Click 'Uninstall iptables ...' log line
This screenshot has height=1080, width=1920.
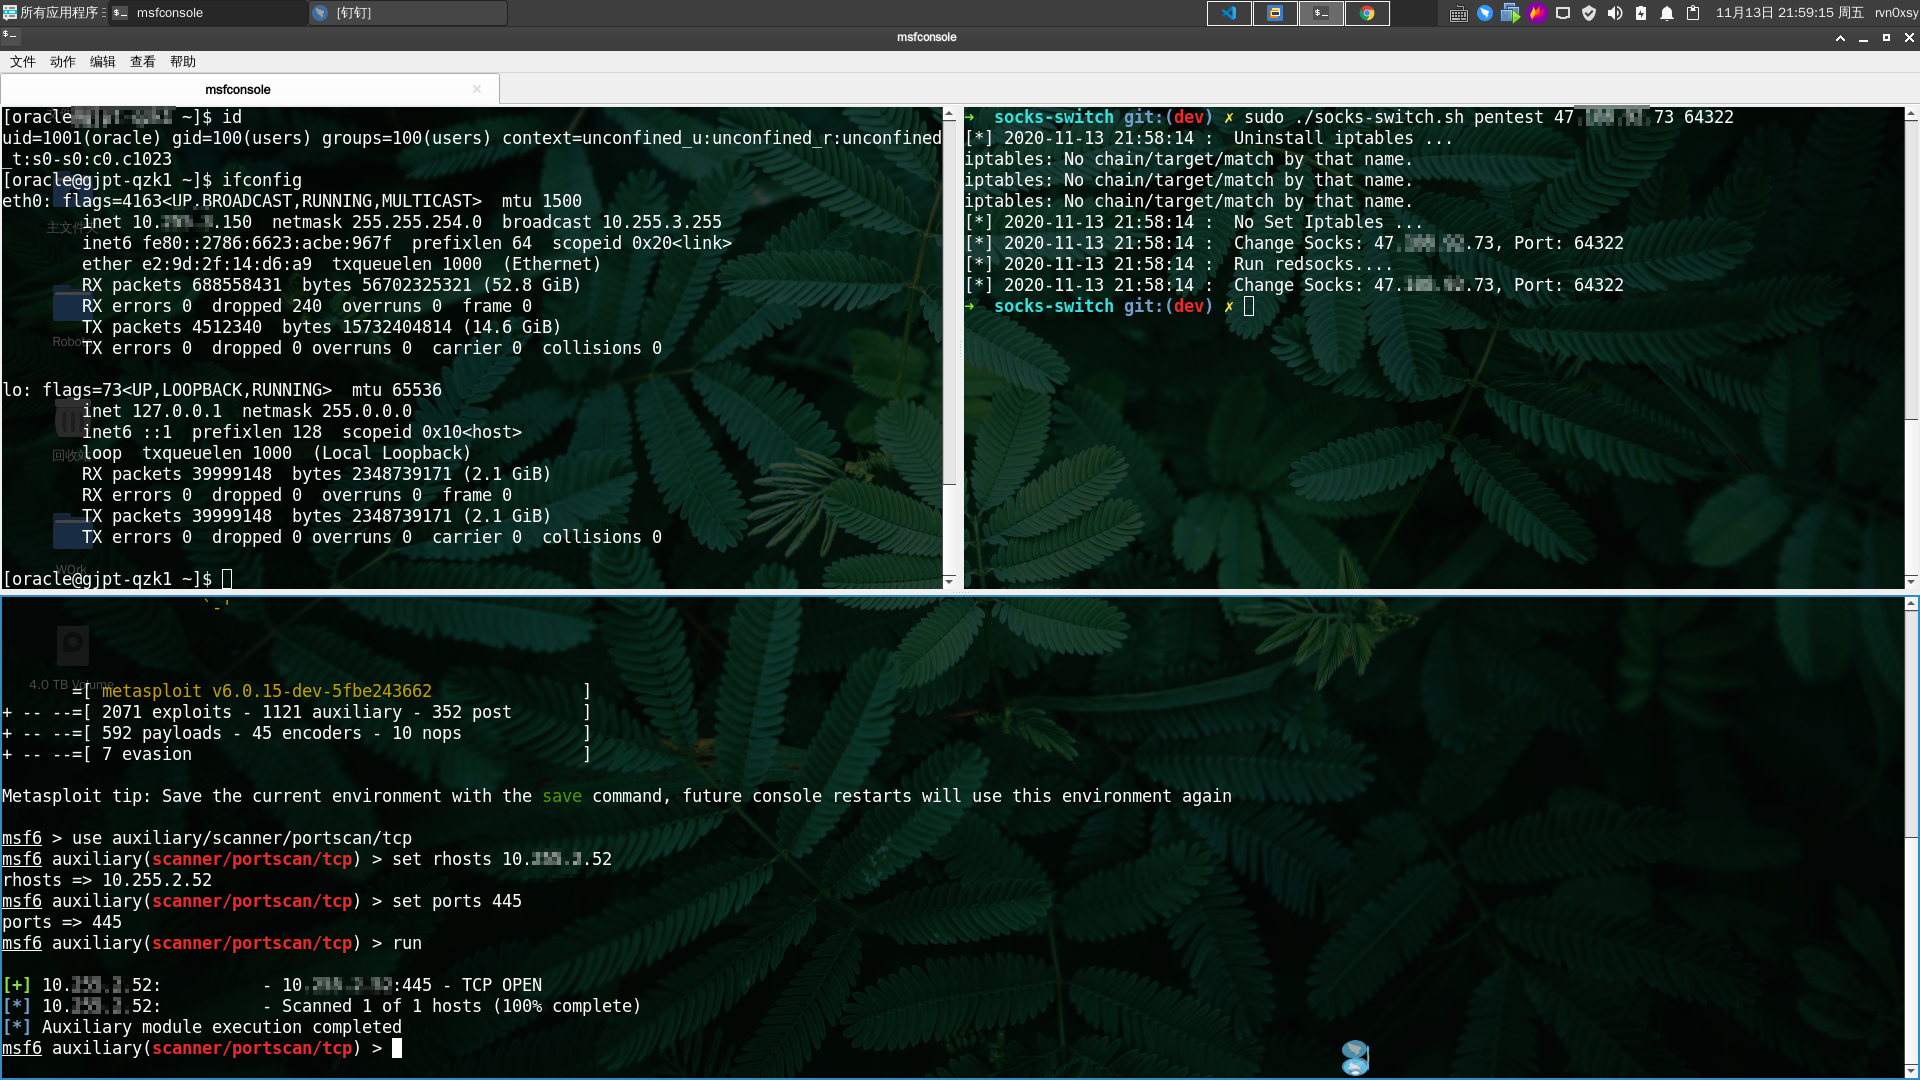pyautogui.click(x=1343, y=138)
